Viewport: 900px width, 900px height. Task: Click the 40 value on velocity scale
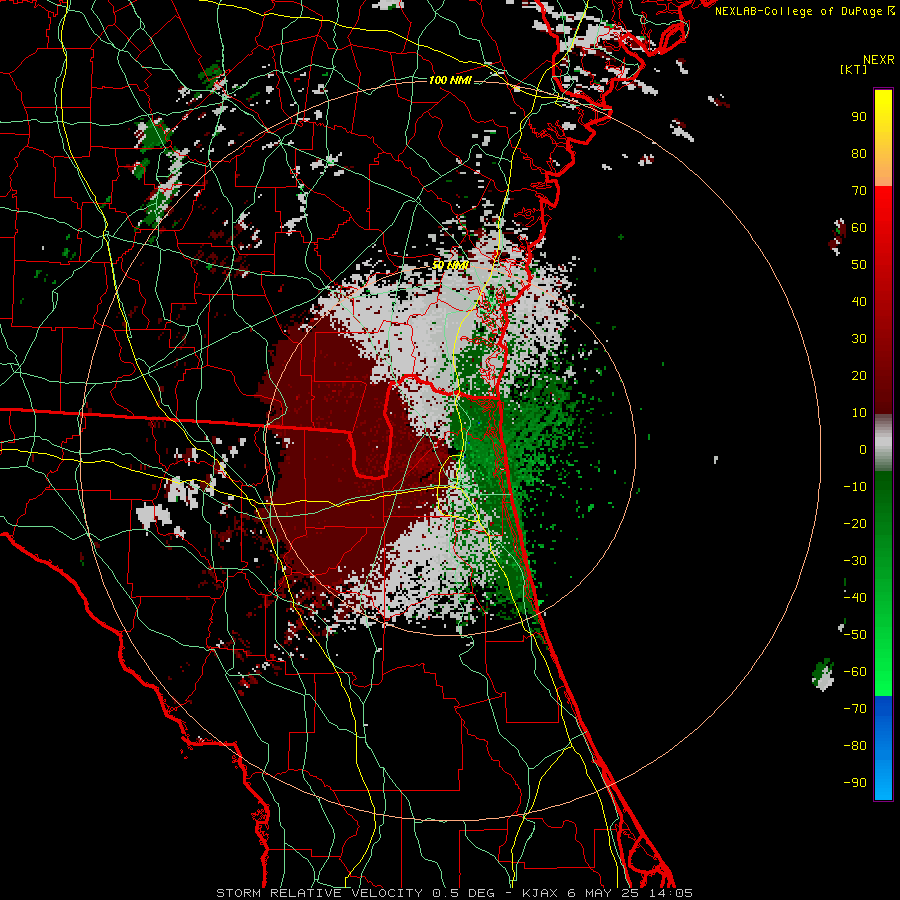pos(859,301)
